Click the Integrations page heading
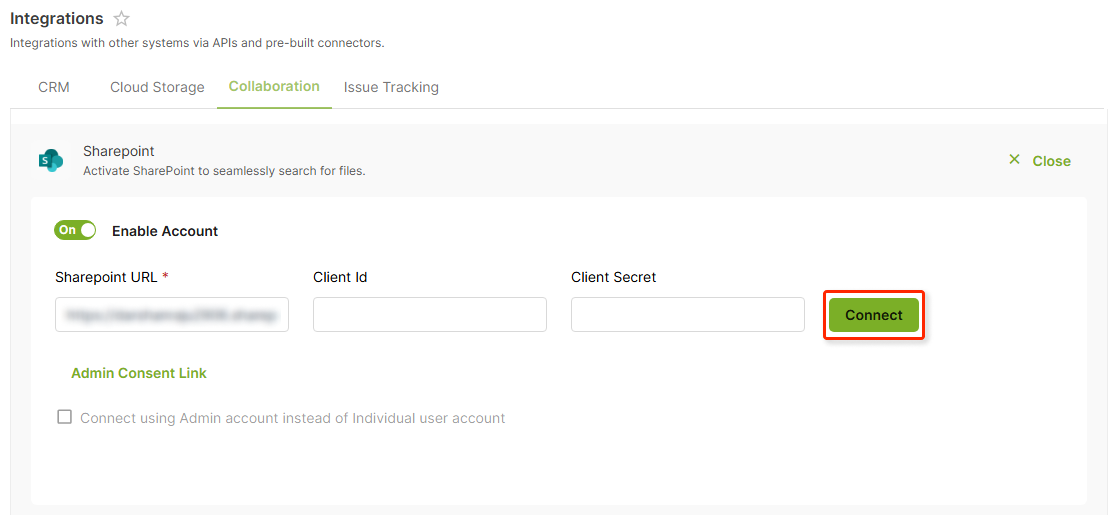 57,19
